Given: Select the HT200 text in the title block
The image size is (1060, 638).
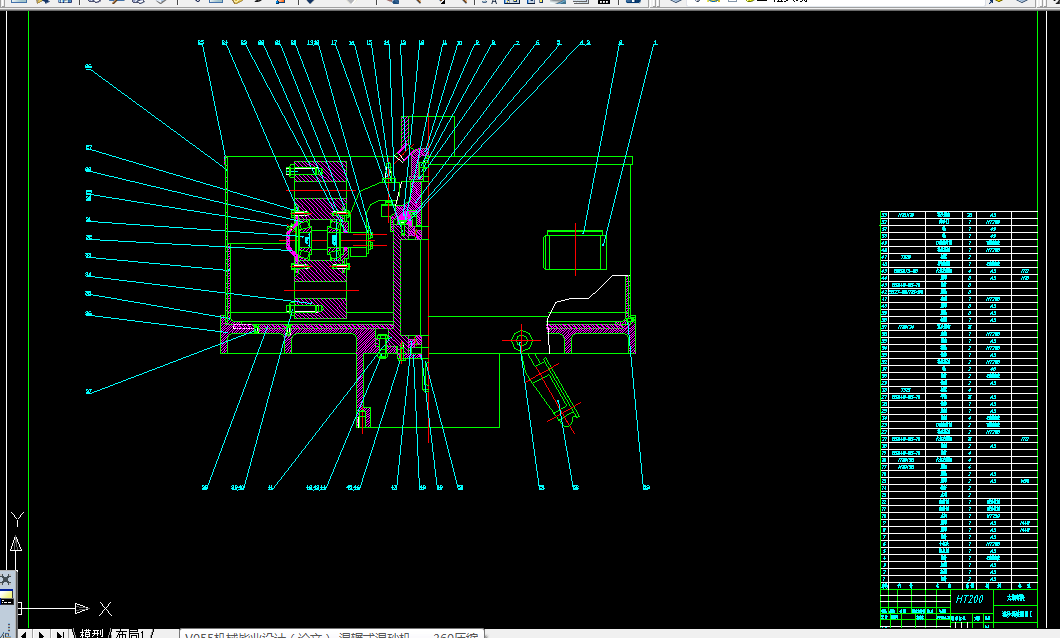Looking at the screenshot, I should click(969, 599).
